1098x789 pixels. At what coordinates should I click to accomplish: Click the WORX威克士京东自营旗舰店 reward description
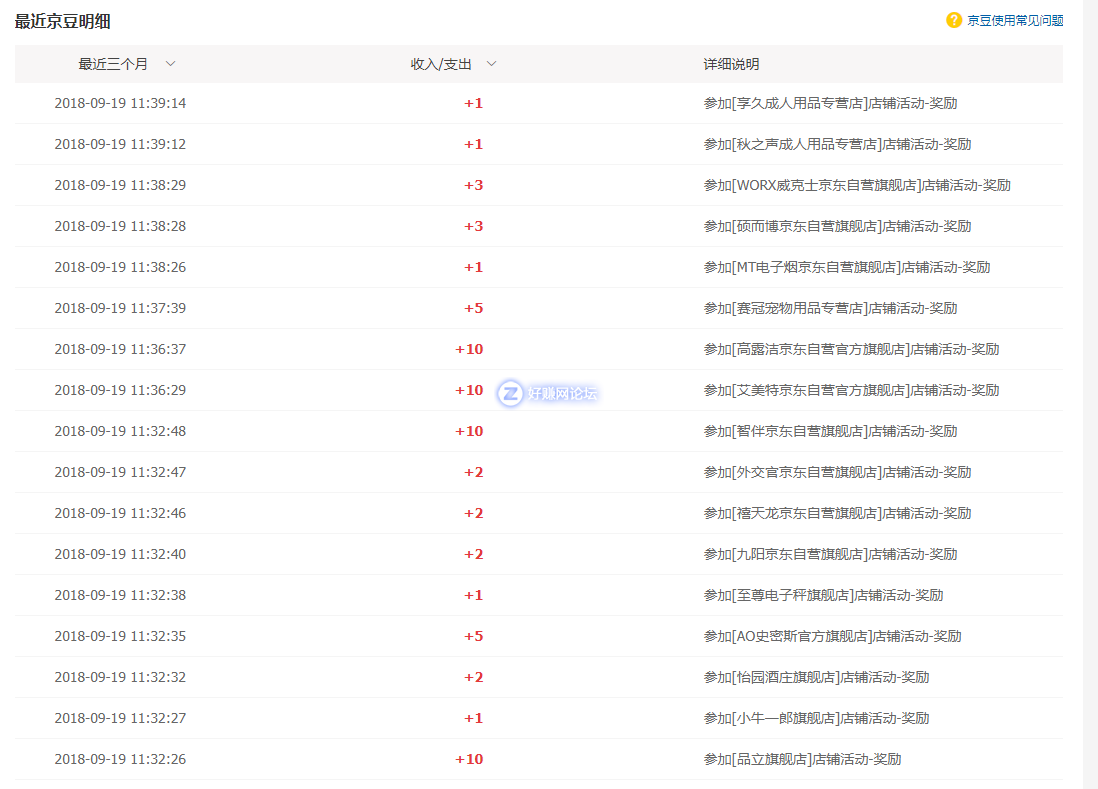857,185
